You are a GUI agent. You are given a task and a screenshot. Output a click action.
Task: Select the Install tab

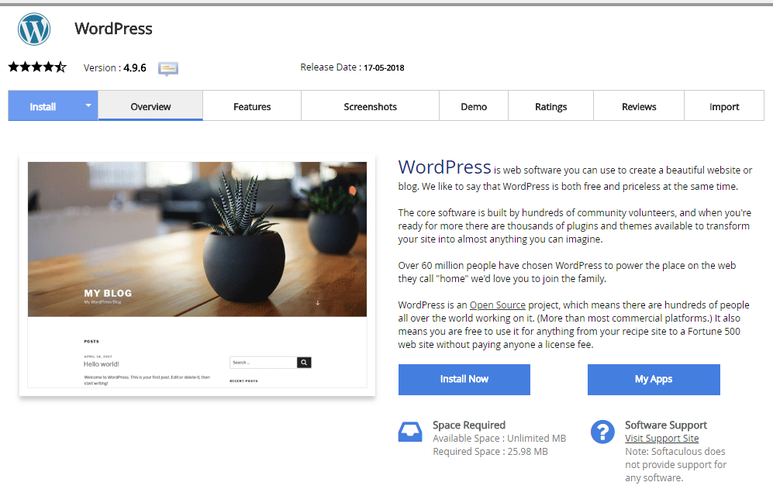[x=43, y=106]
